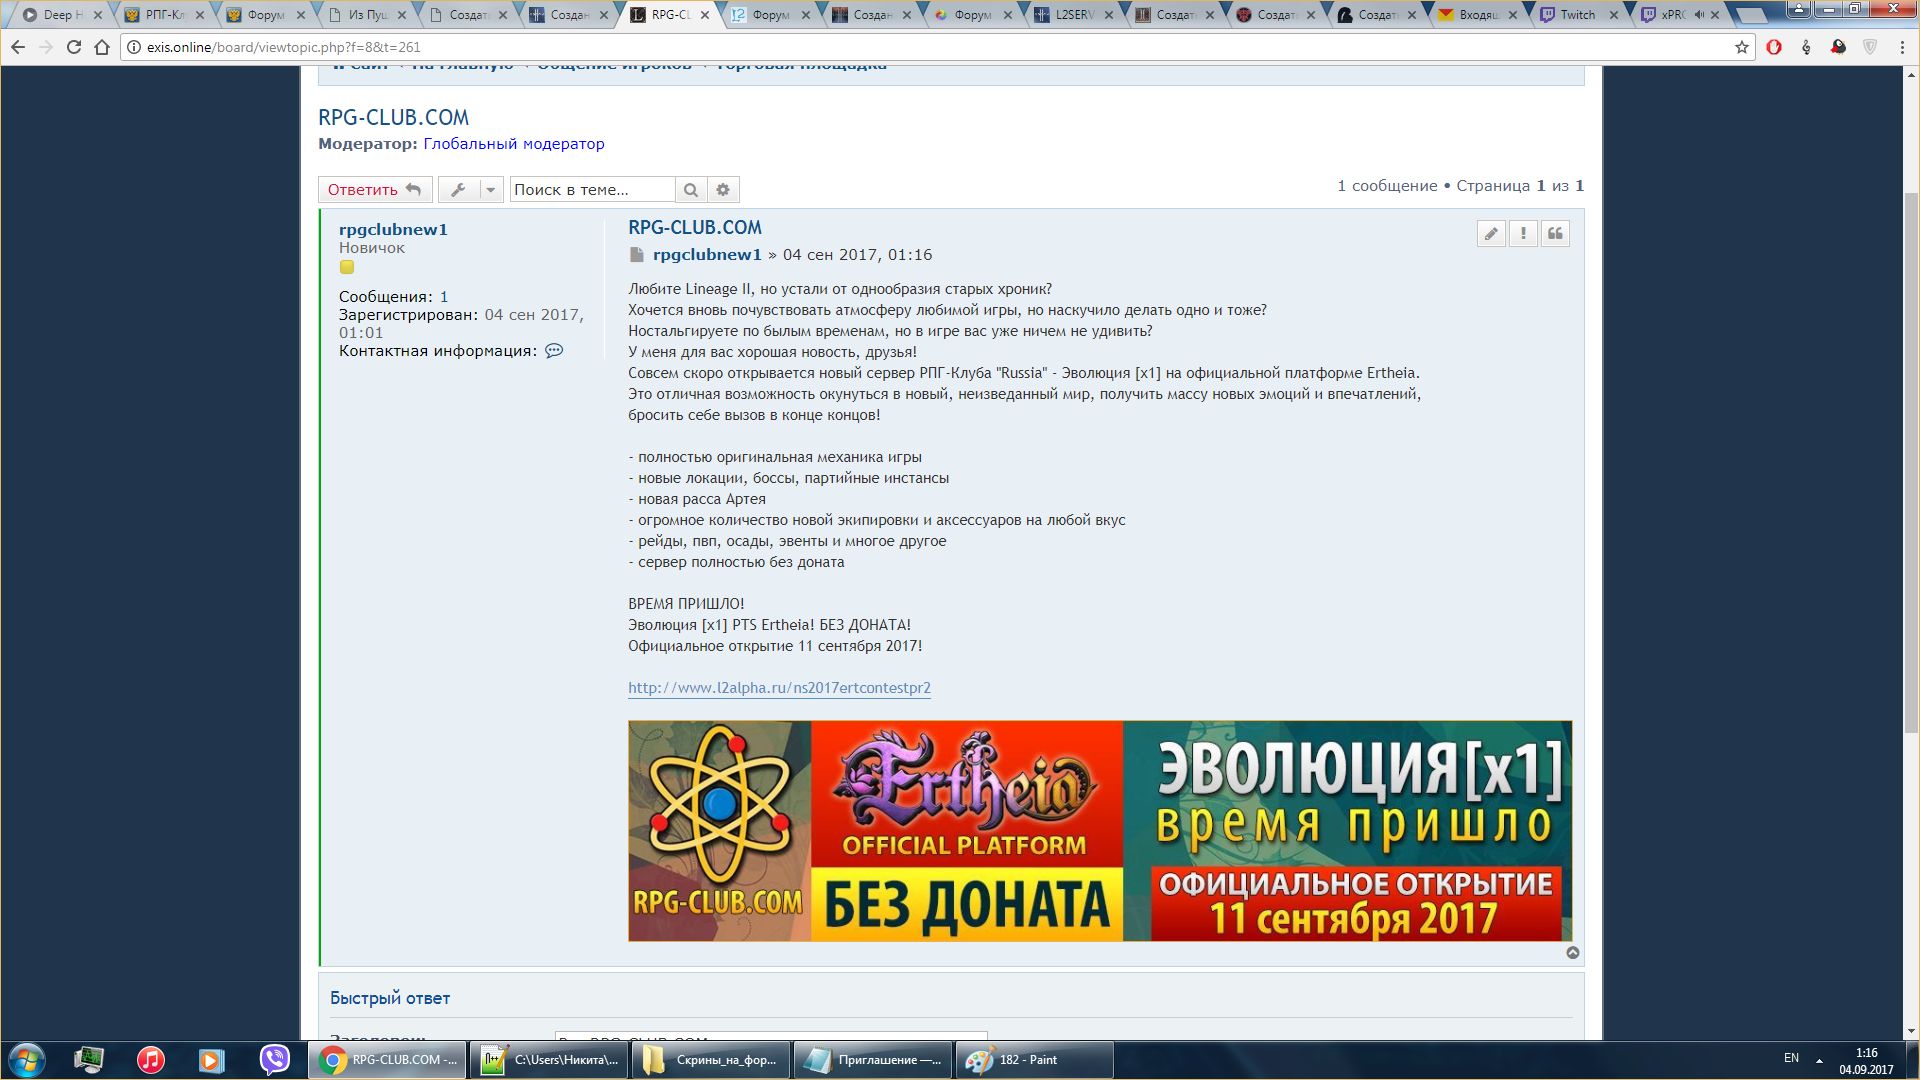
Task: Open the media player taskbar icon
Action: [x=212, y=1060]
